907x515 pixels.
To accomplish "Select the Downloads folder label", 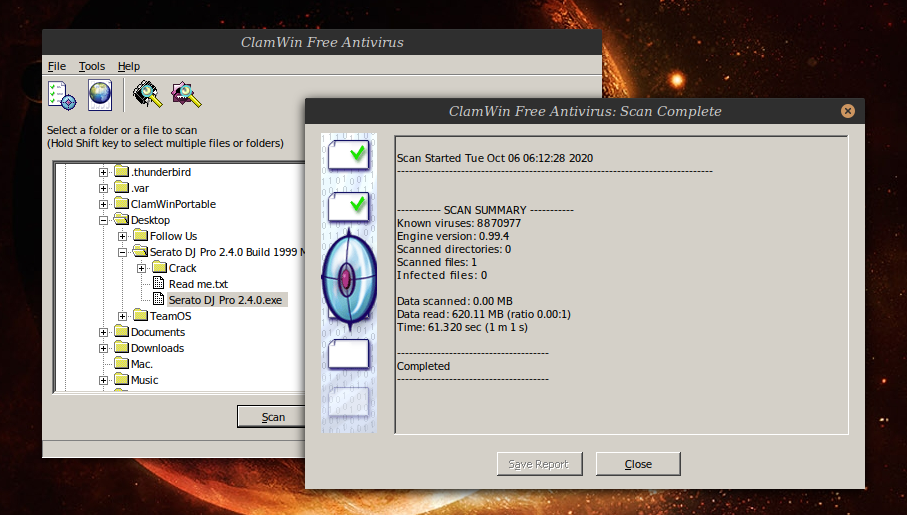I will (x=157, y=348).
